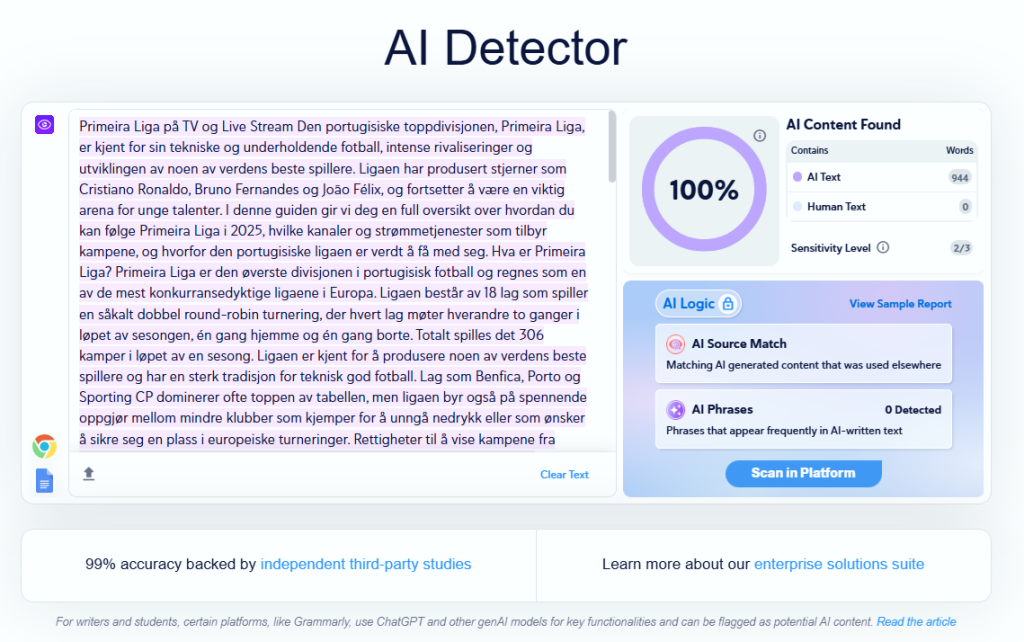
Task: Click the 100% AI score ring
Action: coord(704,190)
